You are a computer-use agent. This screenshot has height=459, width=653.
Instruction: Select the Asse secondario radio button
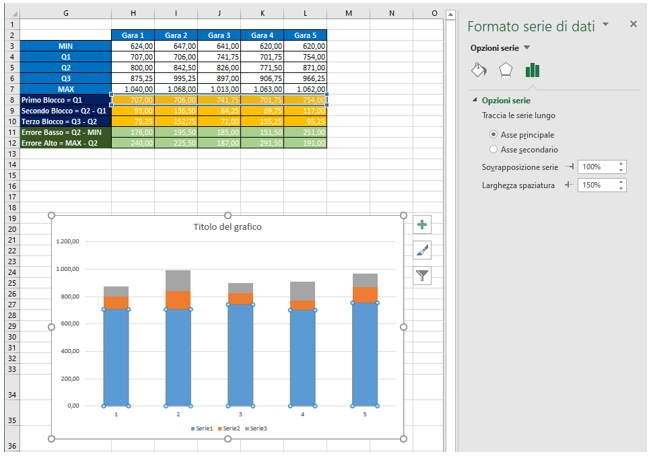493,148
